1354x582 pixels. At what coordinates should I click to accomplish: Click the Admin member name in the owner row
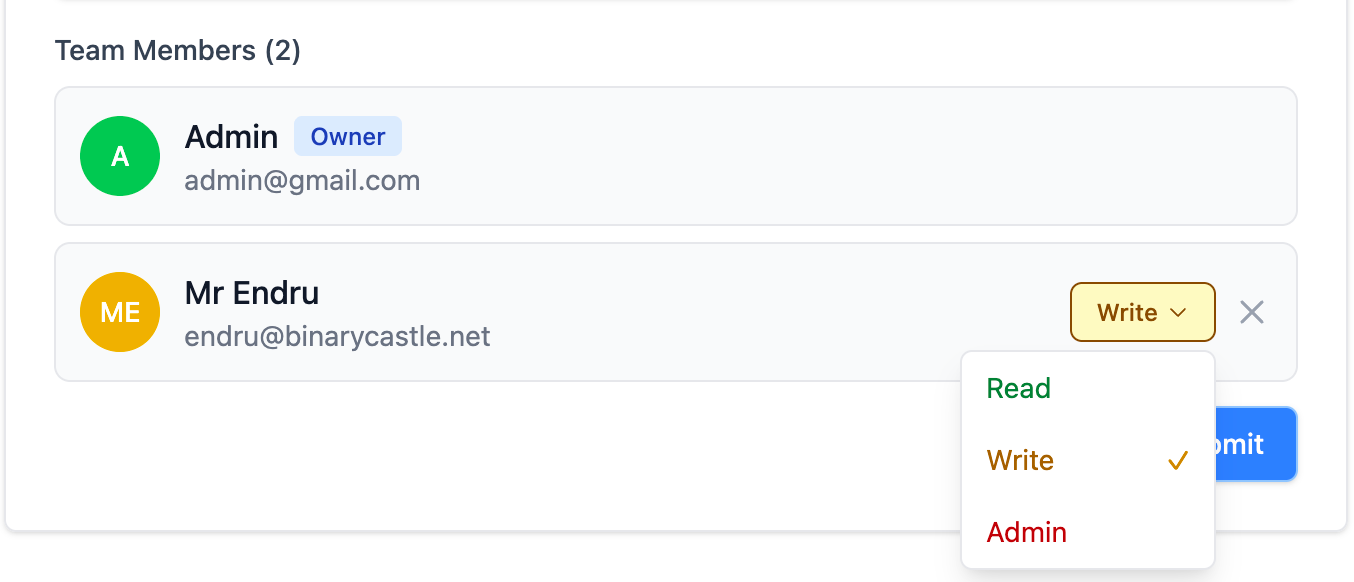231,137
